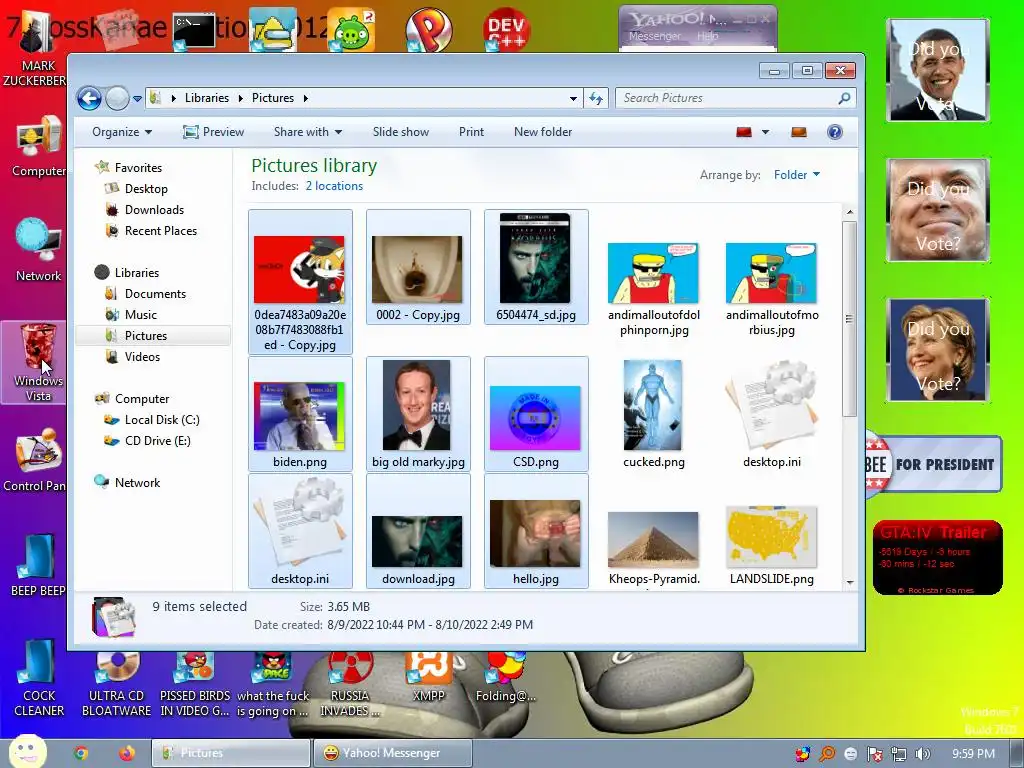Open the Folding@... desktop shortcut

505,678
